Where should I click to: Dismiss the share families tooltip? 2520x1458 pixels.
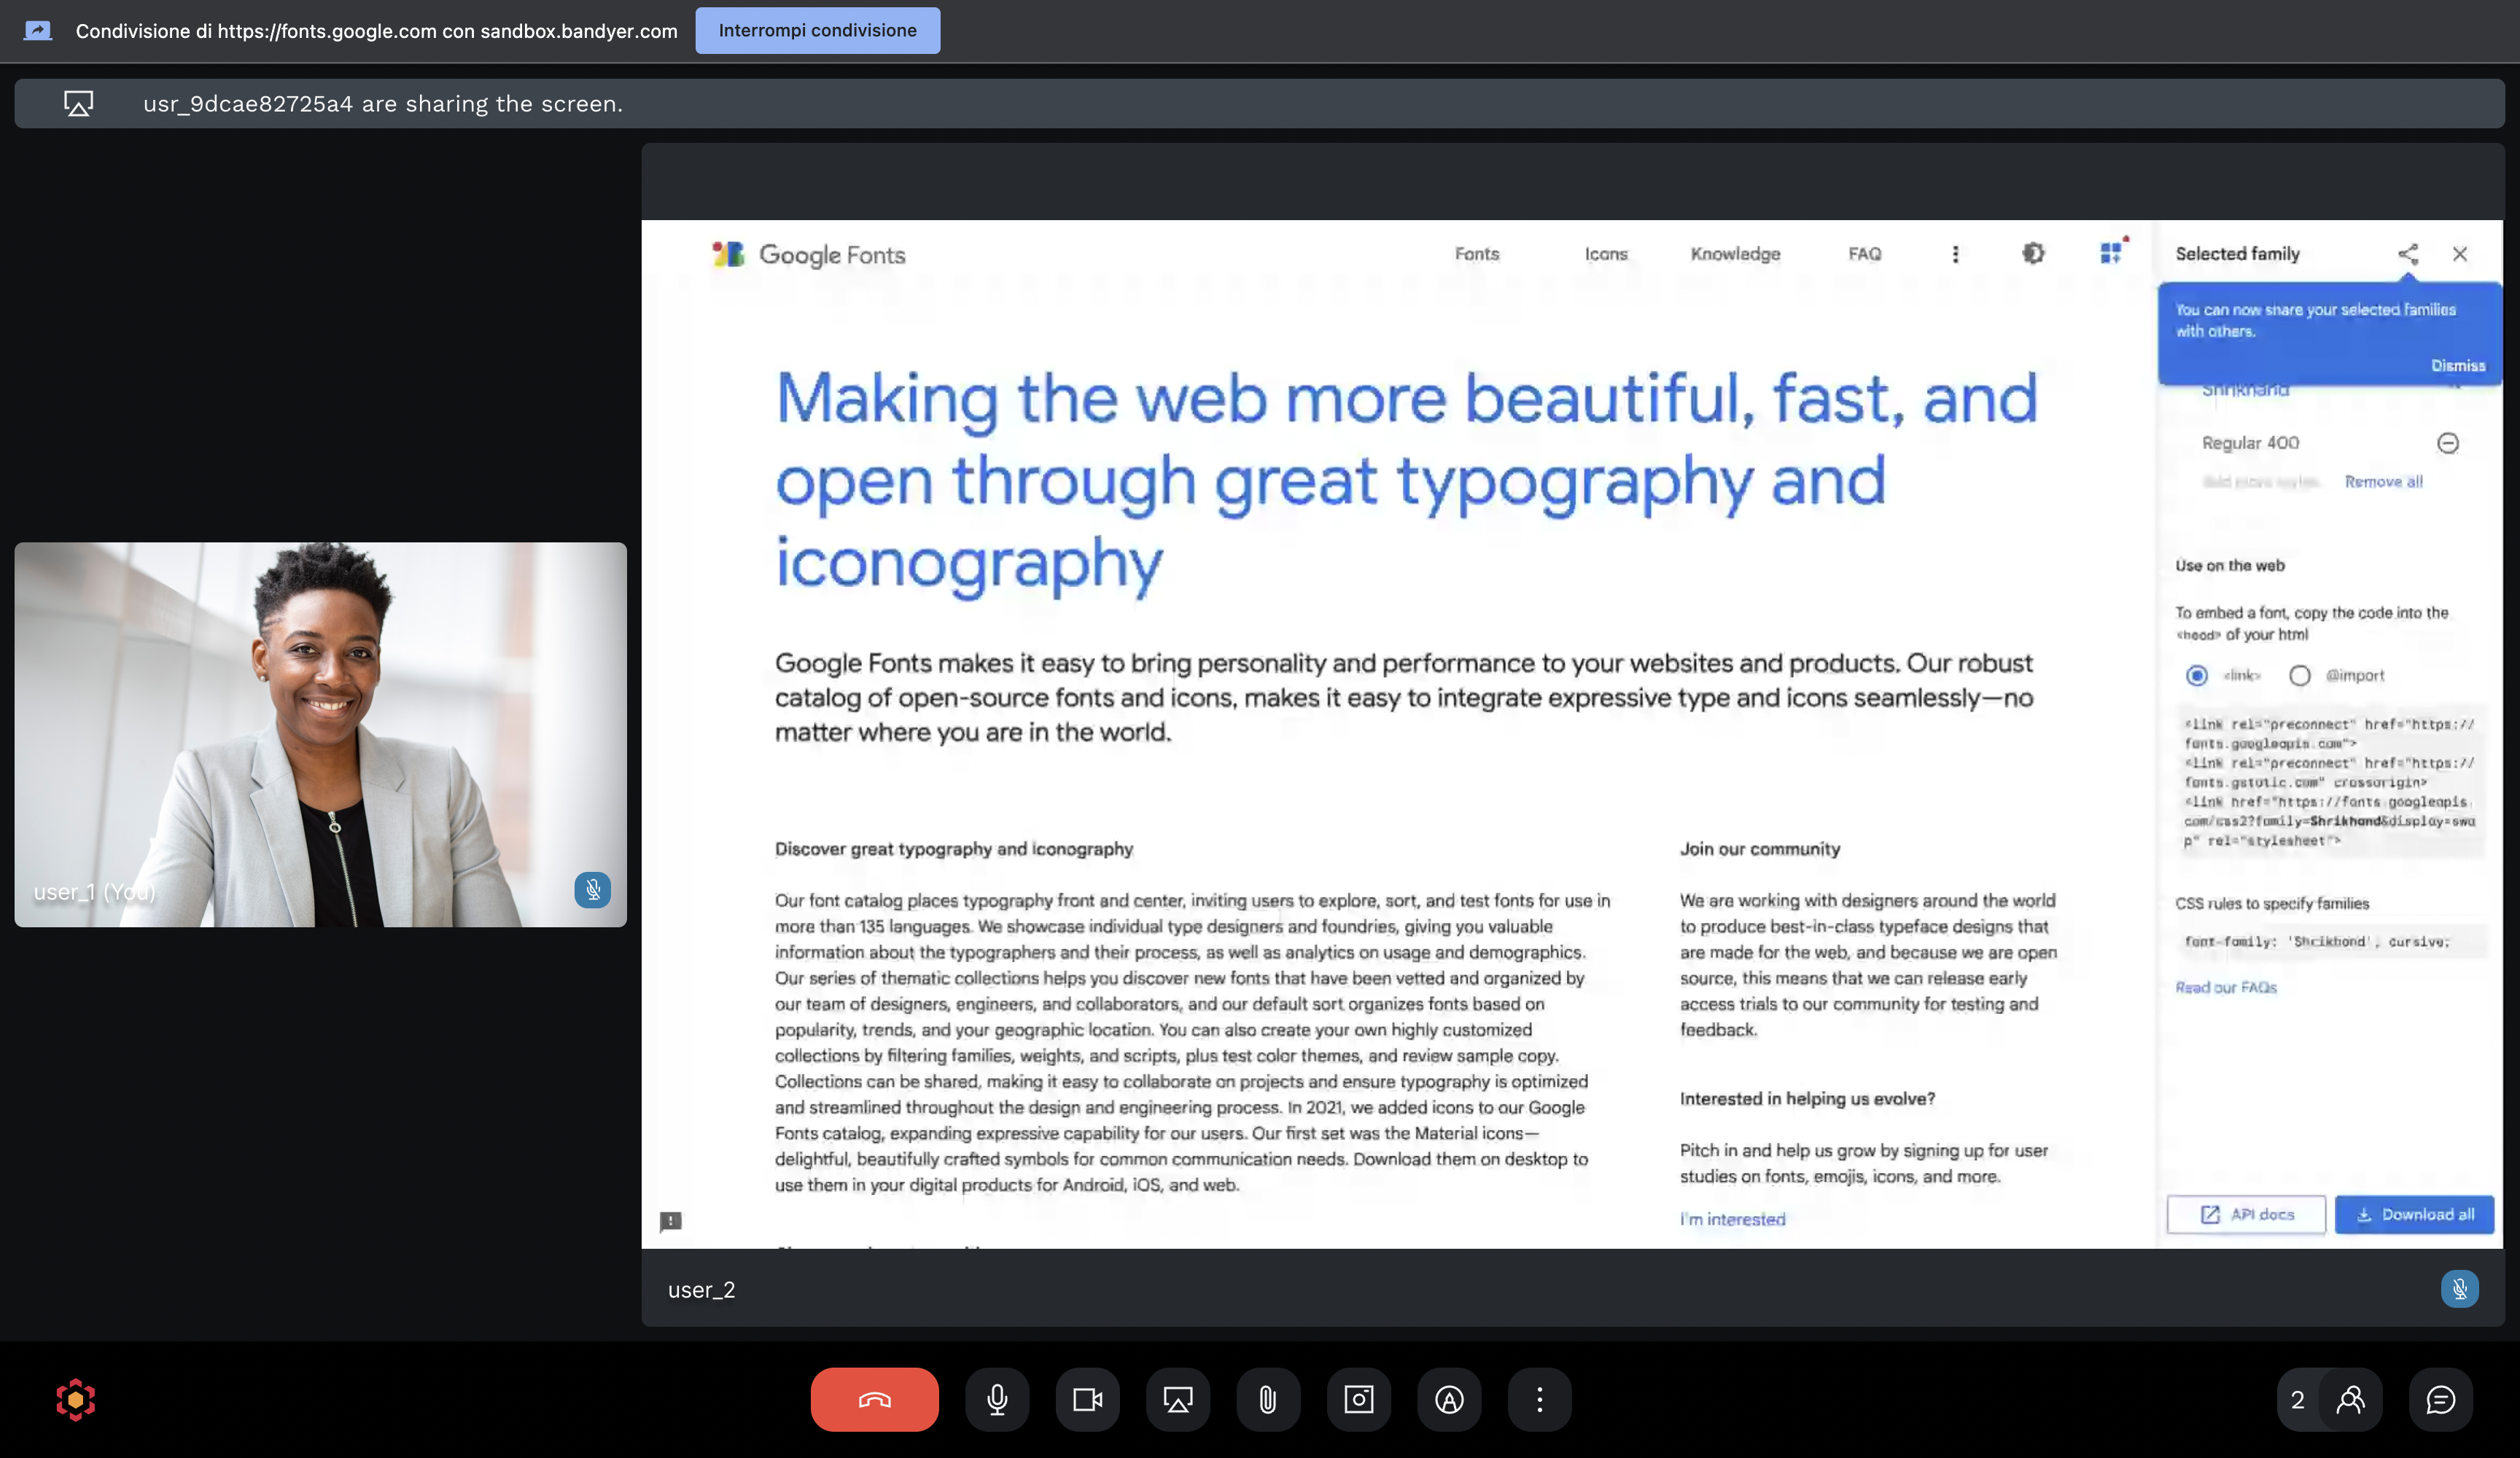click(2457, 365)
